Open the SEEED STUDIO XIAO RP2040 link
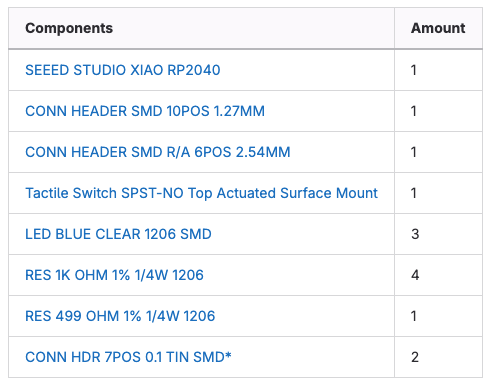Viewport: 501px width, 388px height. click(123, 70)
